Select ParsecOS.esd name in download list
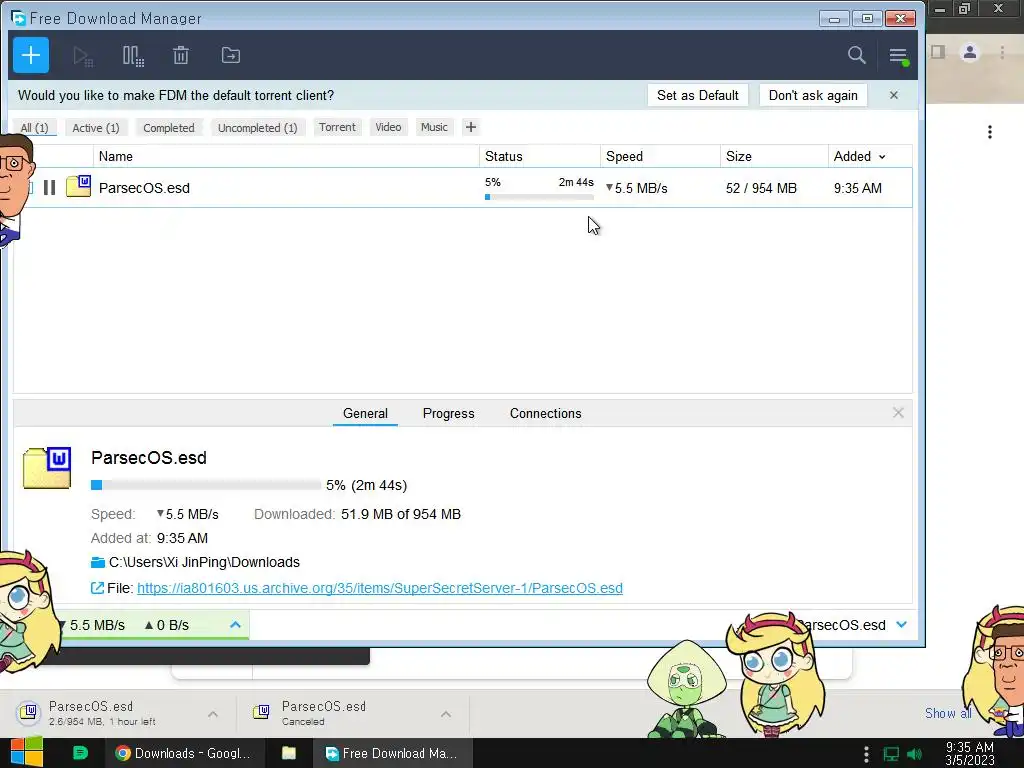The image size is (1024, 768). point(144,188)
